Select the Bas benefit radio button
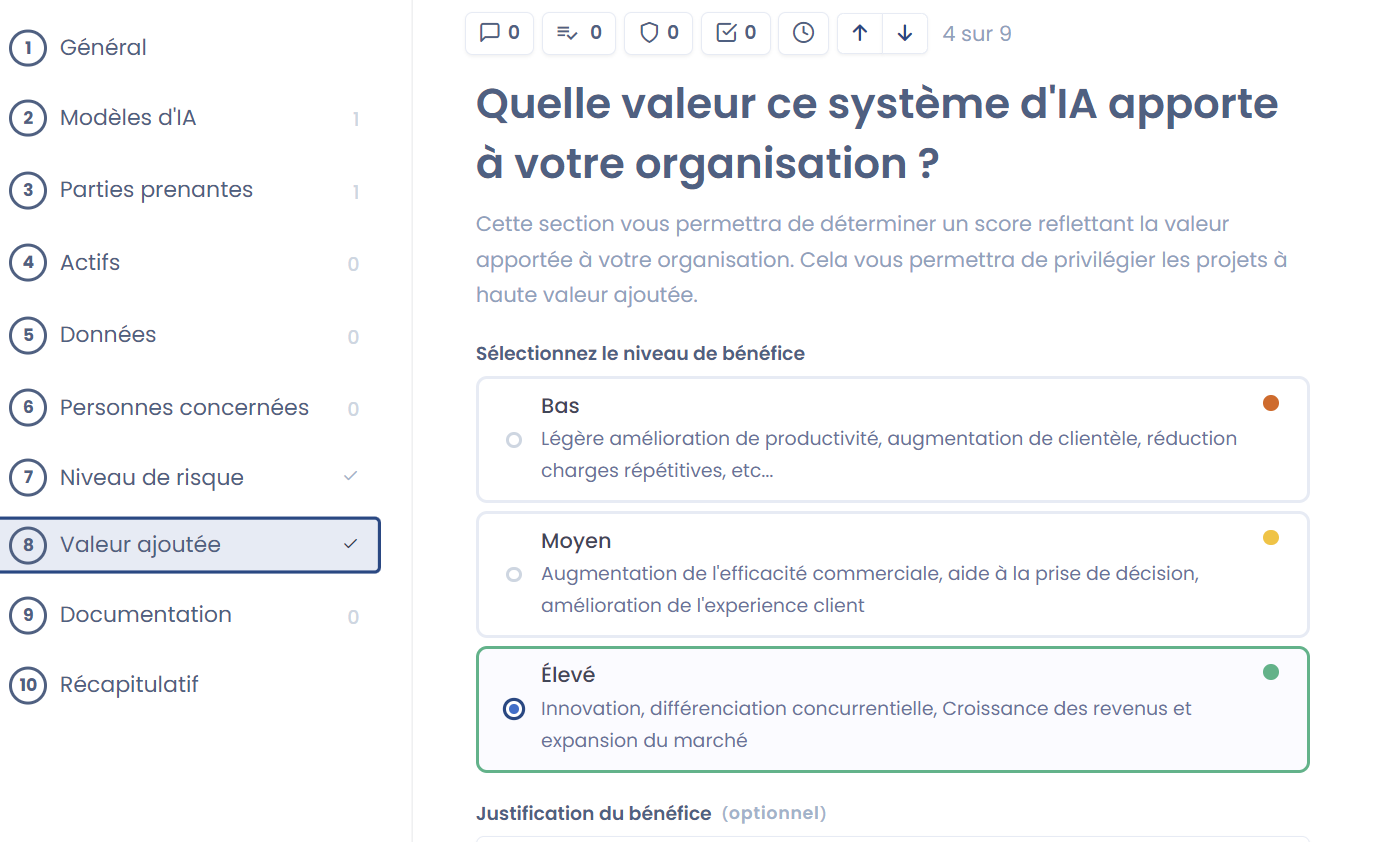The width and height of the screenshot is (1380, 842). [514, 440]
